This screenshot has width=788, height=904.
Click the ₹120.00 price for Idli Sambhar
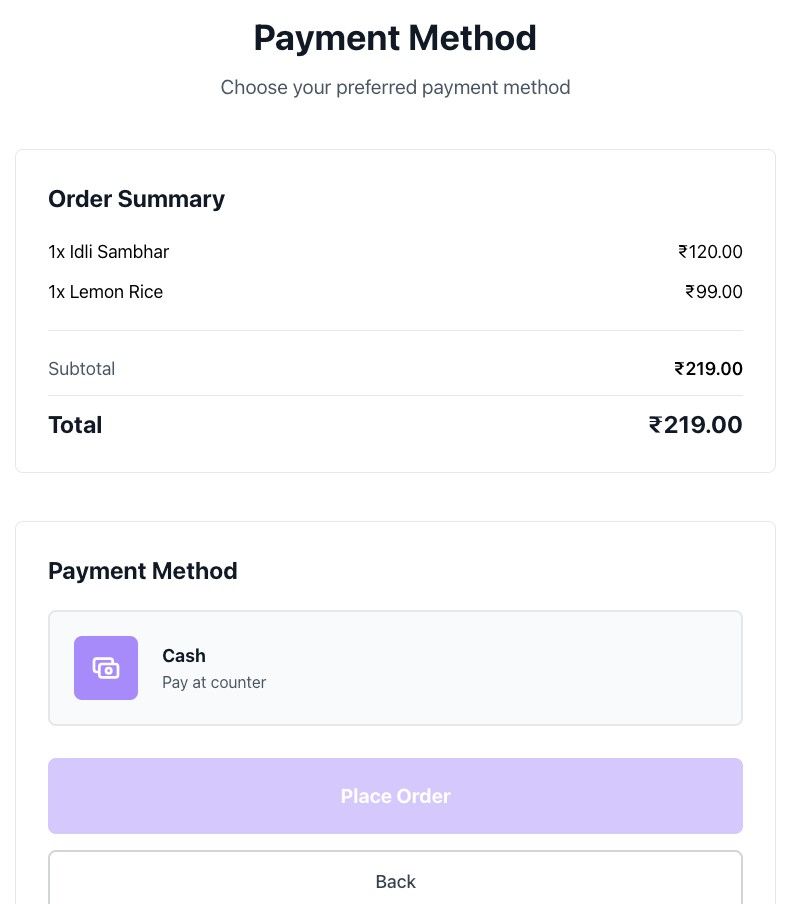click(x=711, y=252)
